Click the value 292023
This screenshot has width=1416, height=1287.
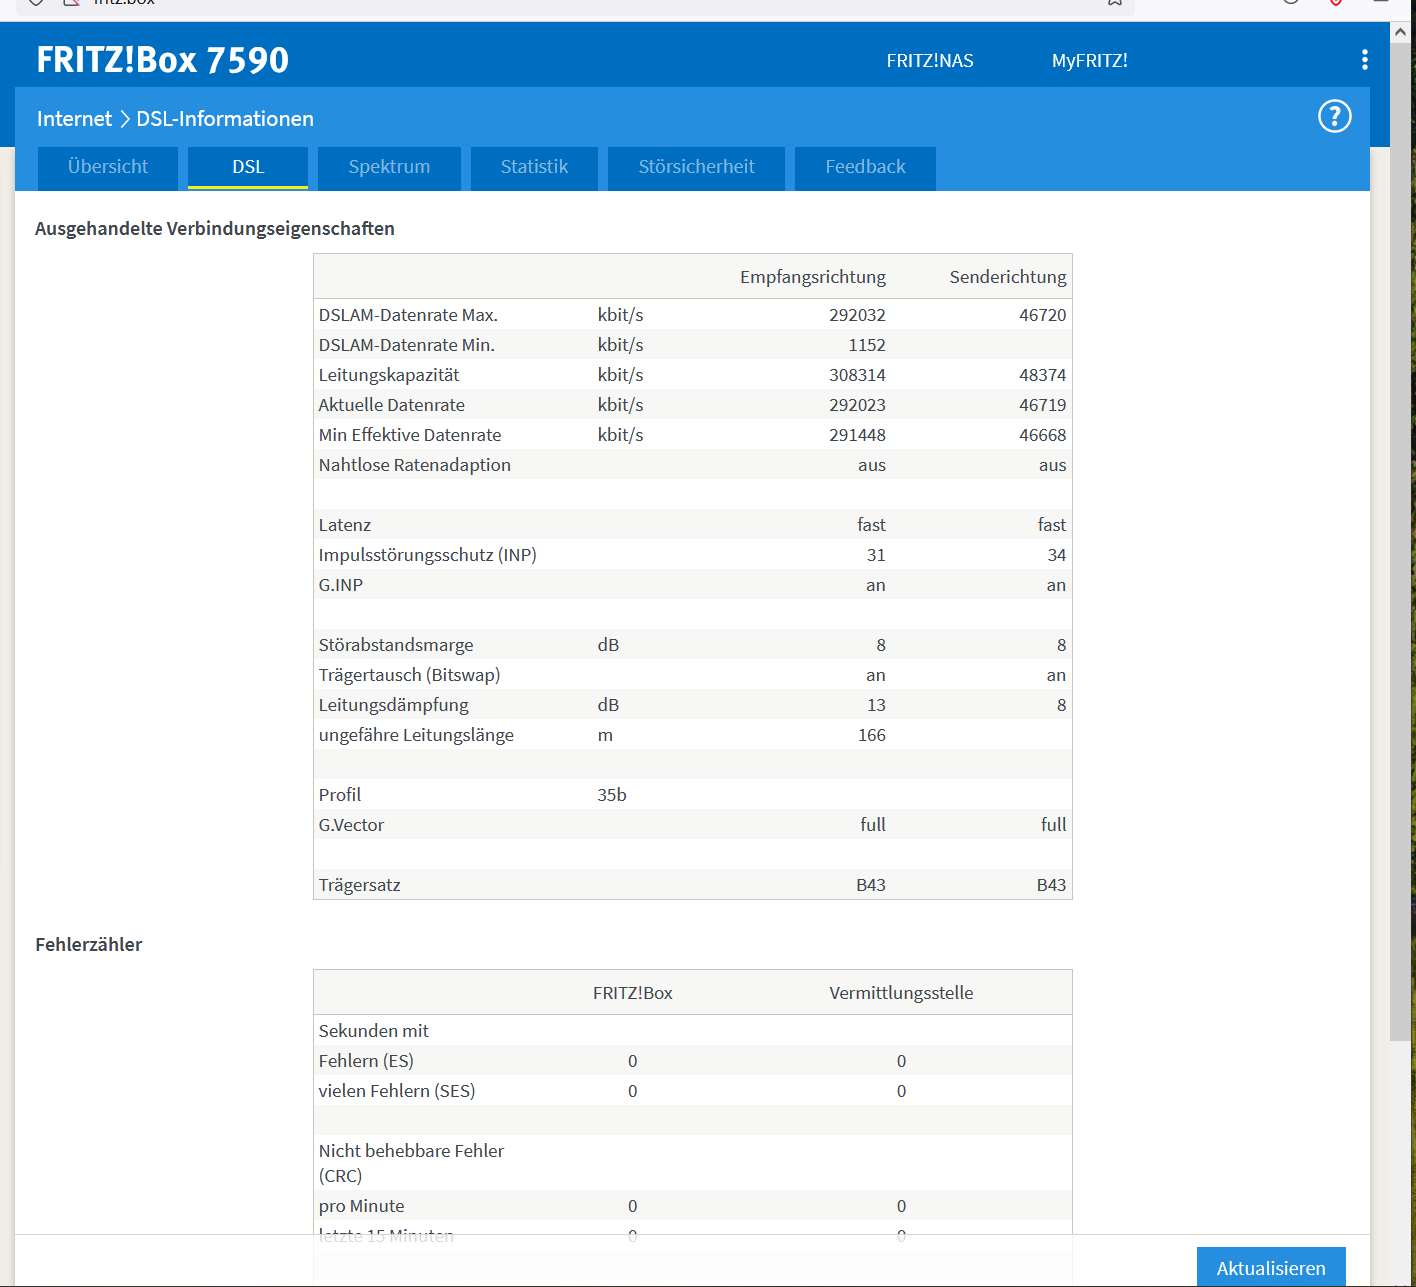point(857,405)
